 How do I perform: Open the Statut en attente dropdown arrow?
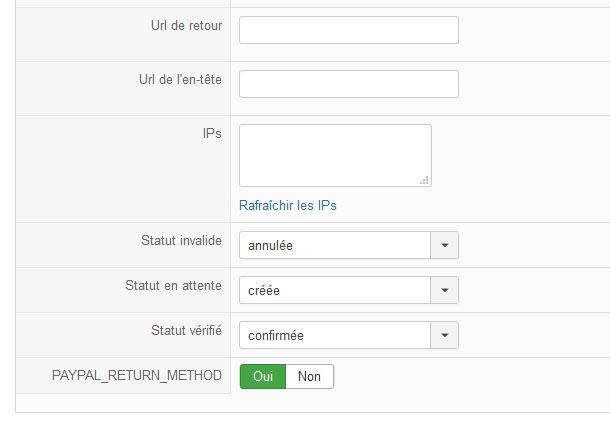click(445, 290)
